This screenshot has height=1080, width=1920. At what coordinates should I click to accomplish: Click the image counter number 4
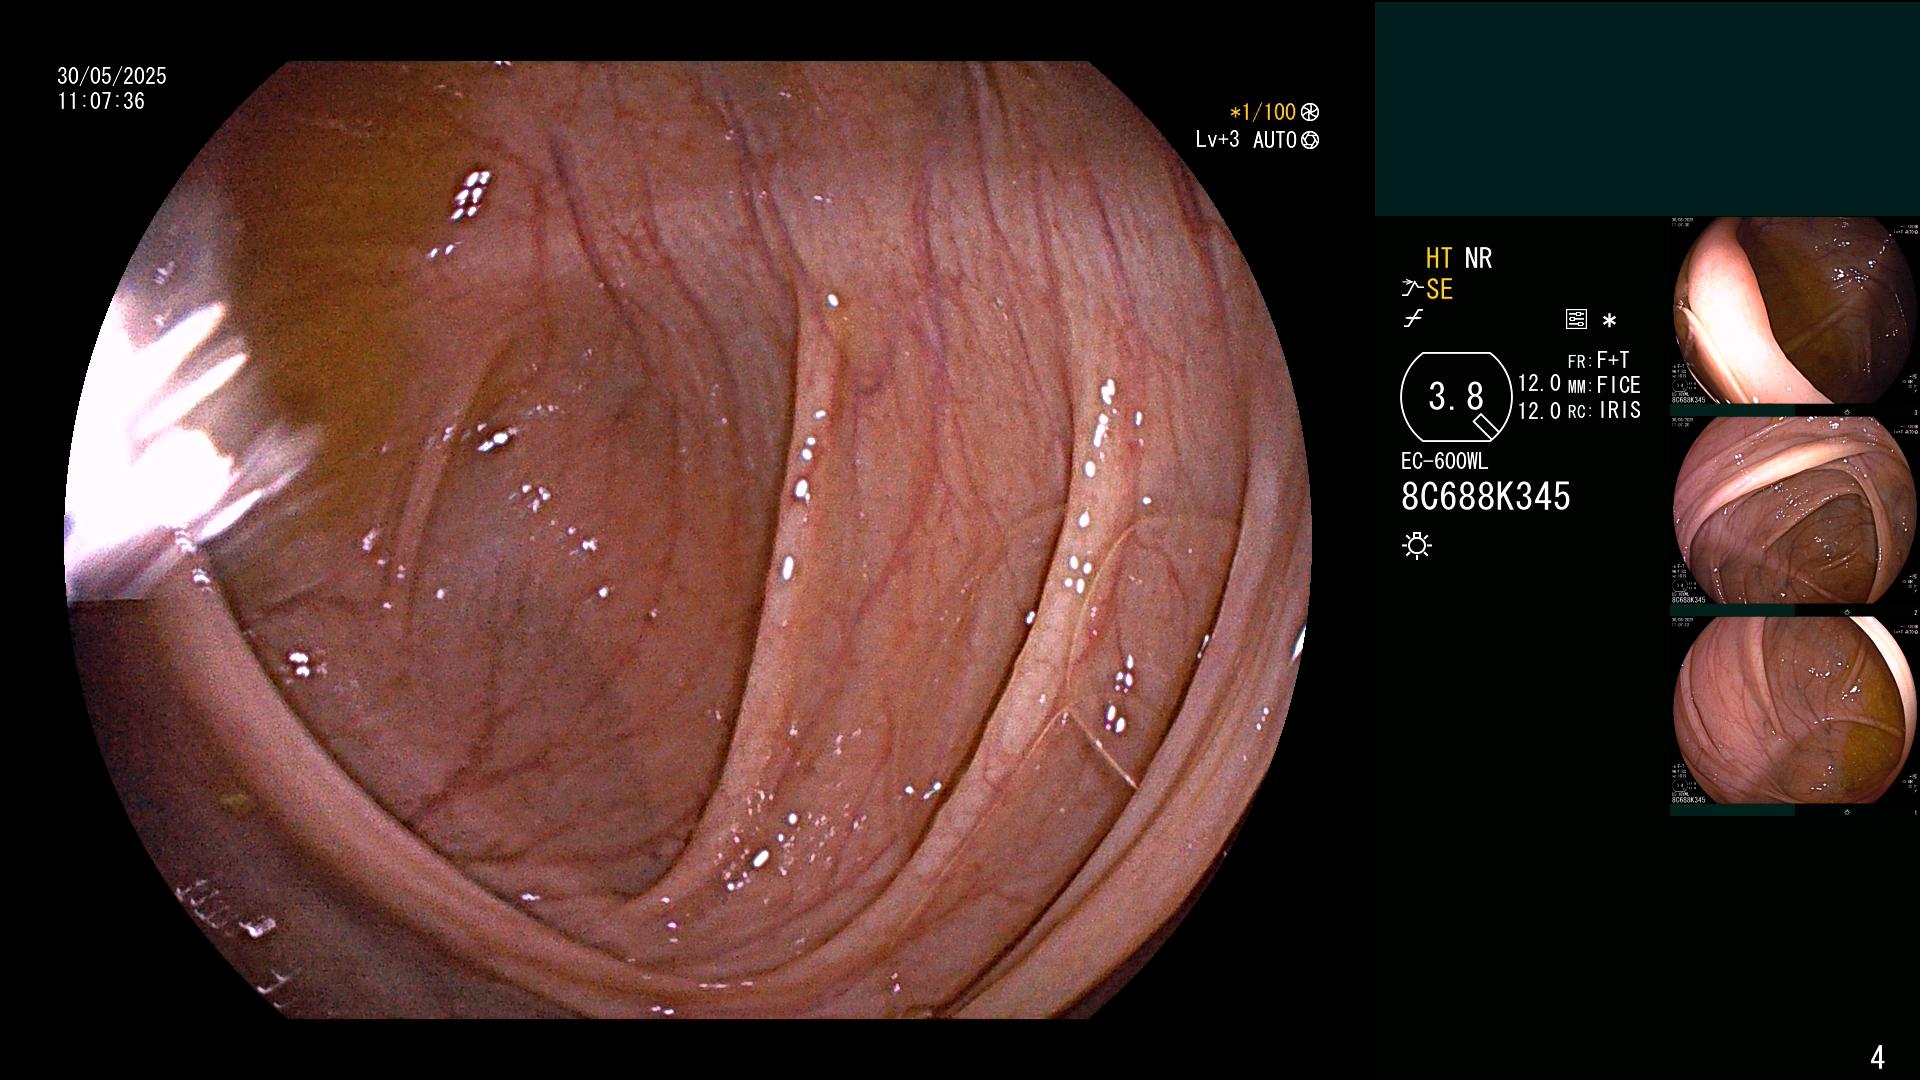(1877, 1057)
